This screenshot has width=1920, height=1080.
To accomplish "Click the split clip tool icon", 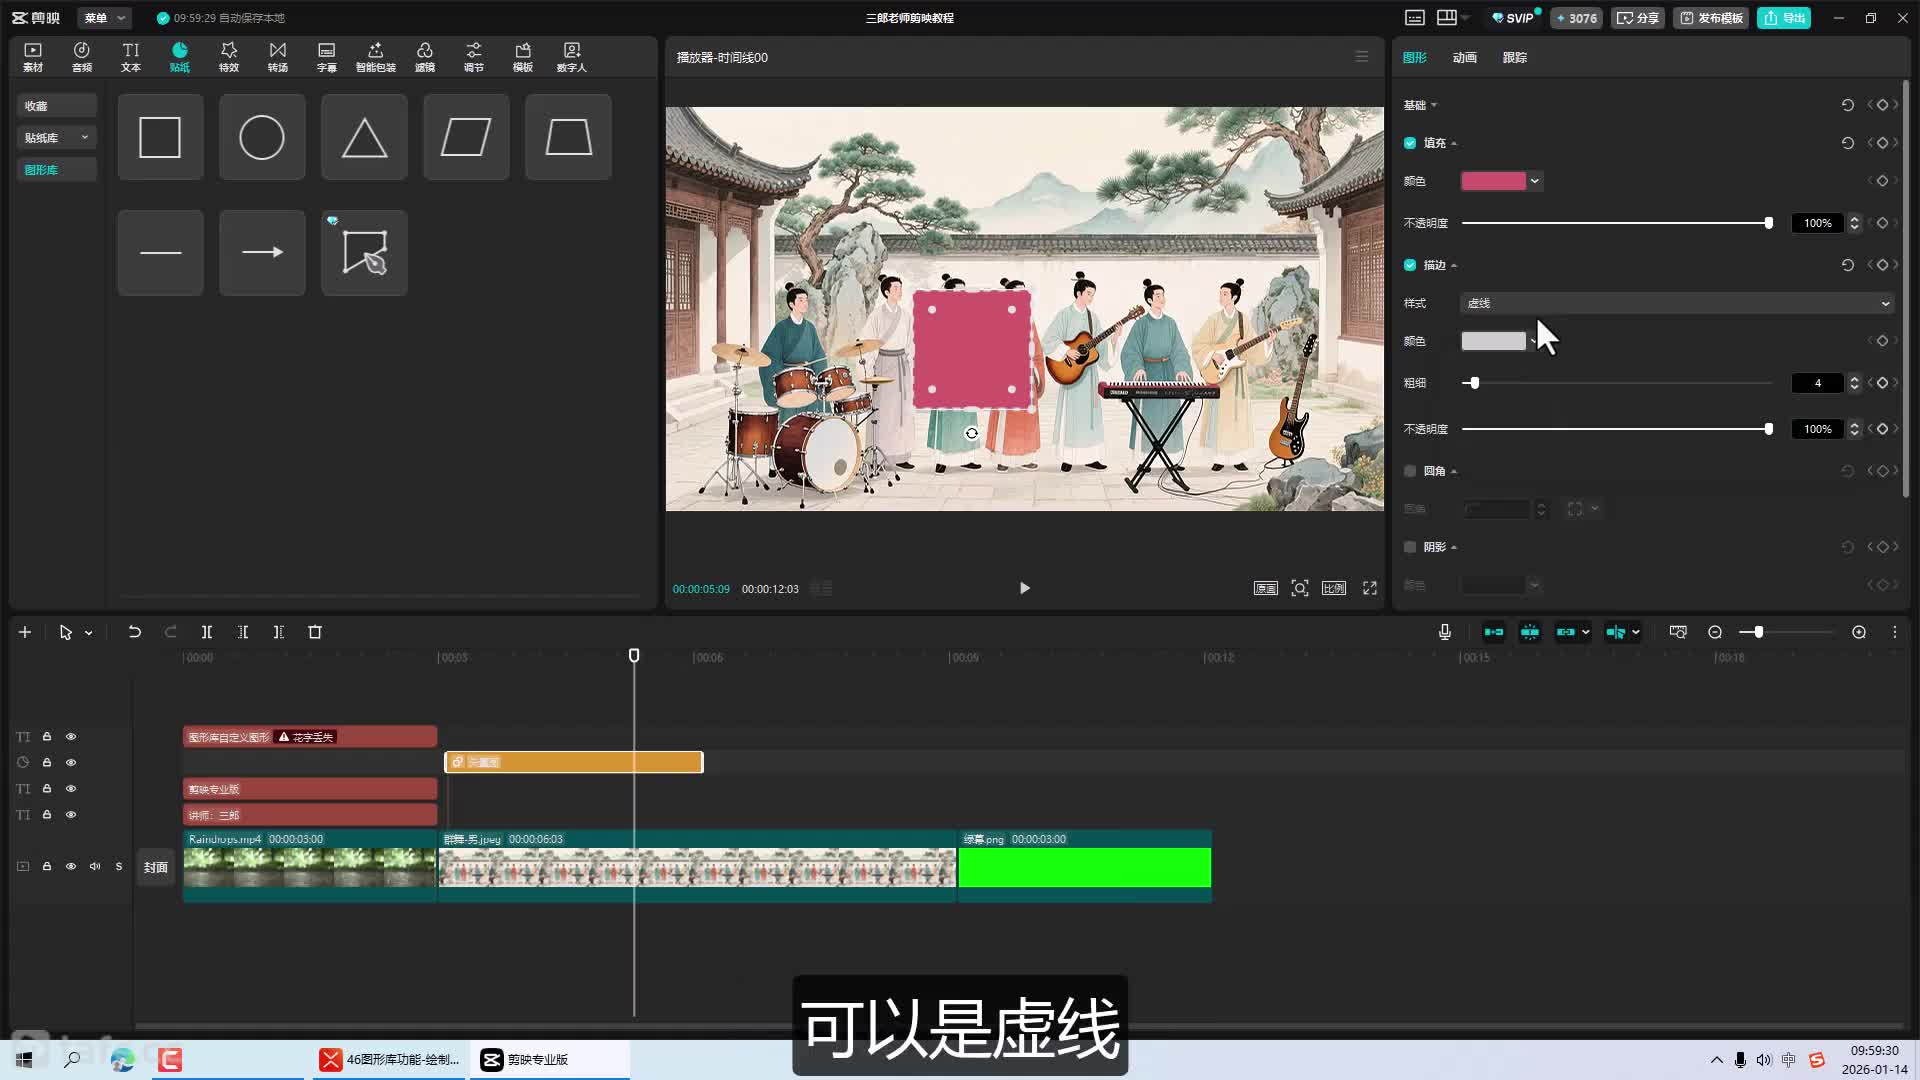I will point(207,632).
